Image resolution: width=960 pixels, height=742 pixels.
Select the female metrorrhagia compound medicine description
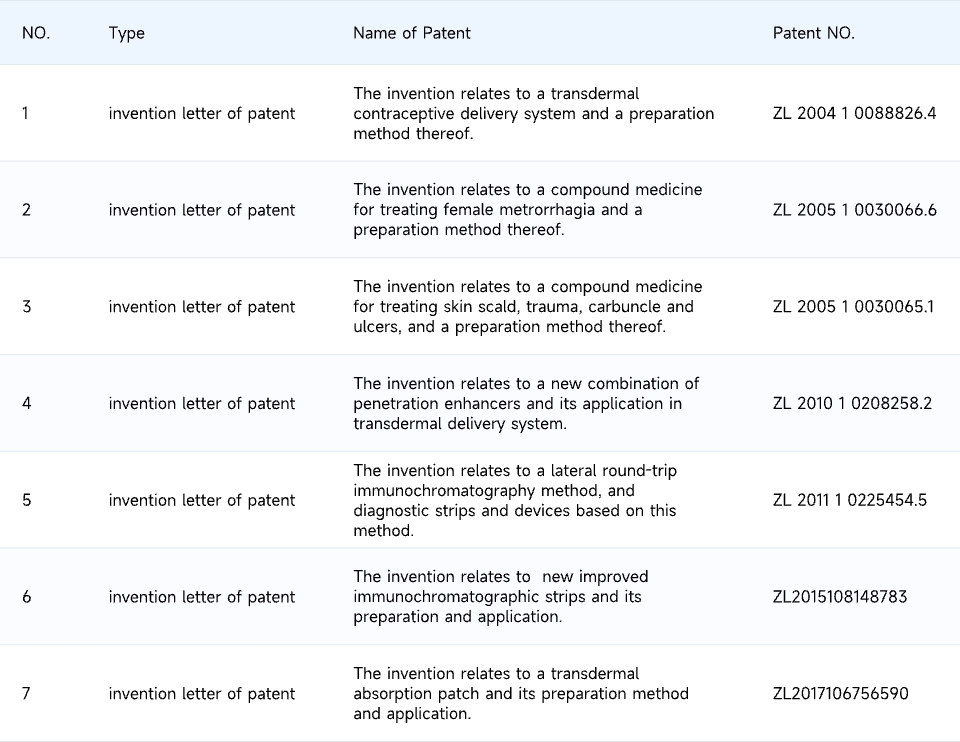click(x=527, y=210)
